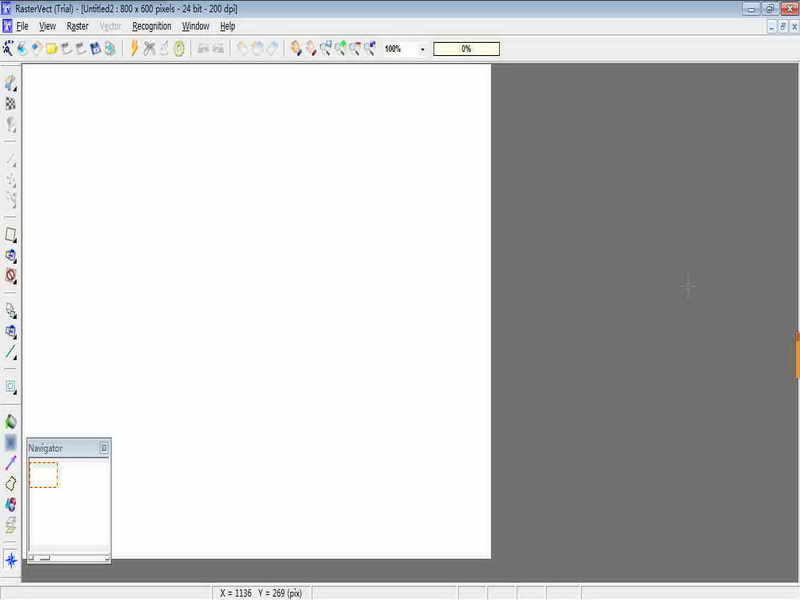Click the yellow new-document icon in toolbar

(x=52, y=48)
